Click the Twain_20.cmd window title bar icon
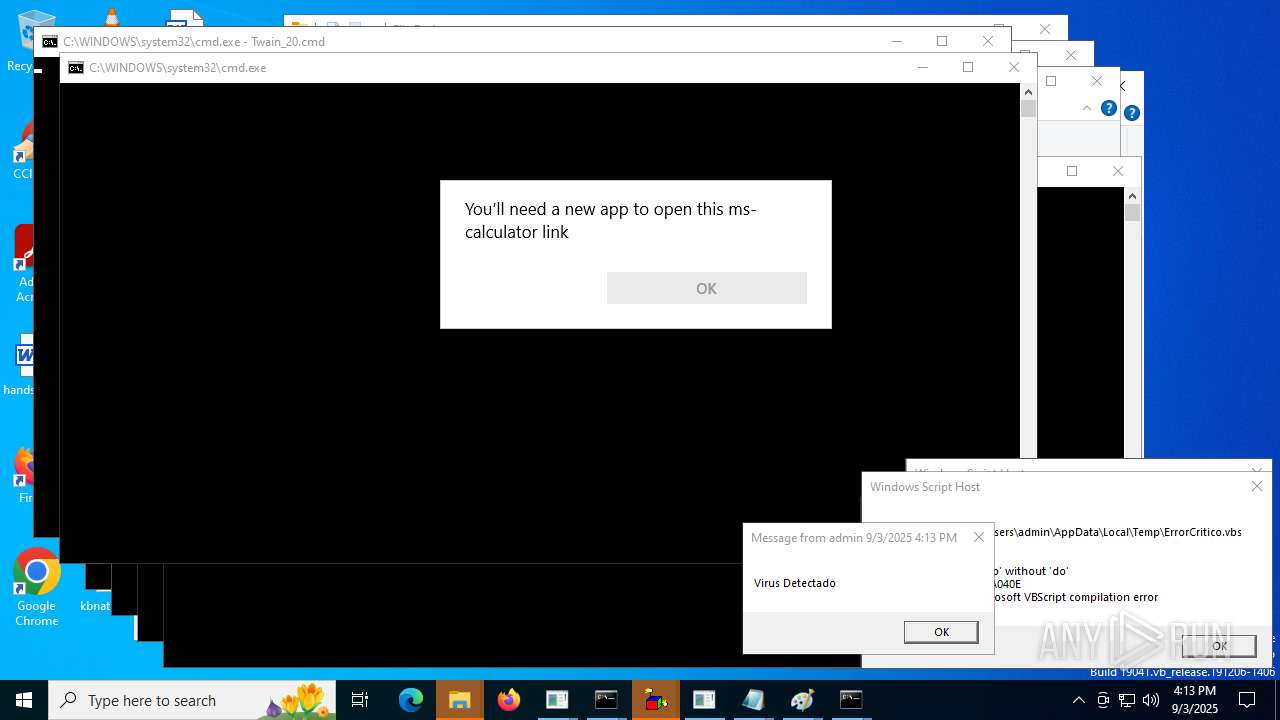The height and width of the screenshot is (720, 1280). pos(50,42)
